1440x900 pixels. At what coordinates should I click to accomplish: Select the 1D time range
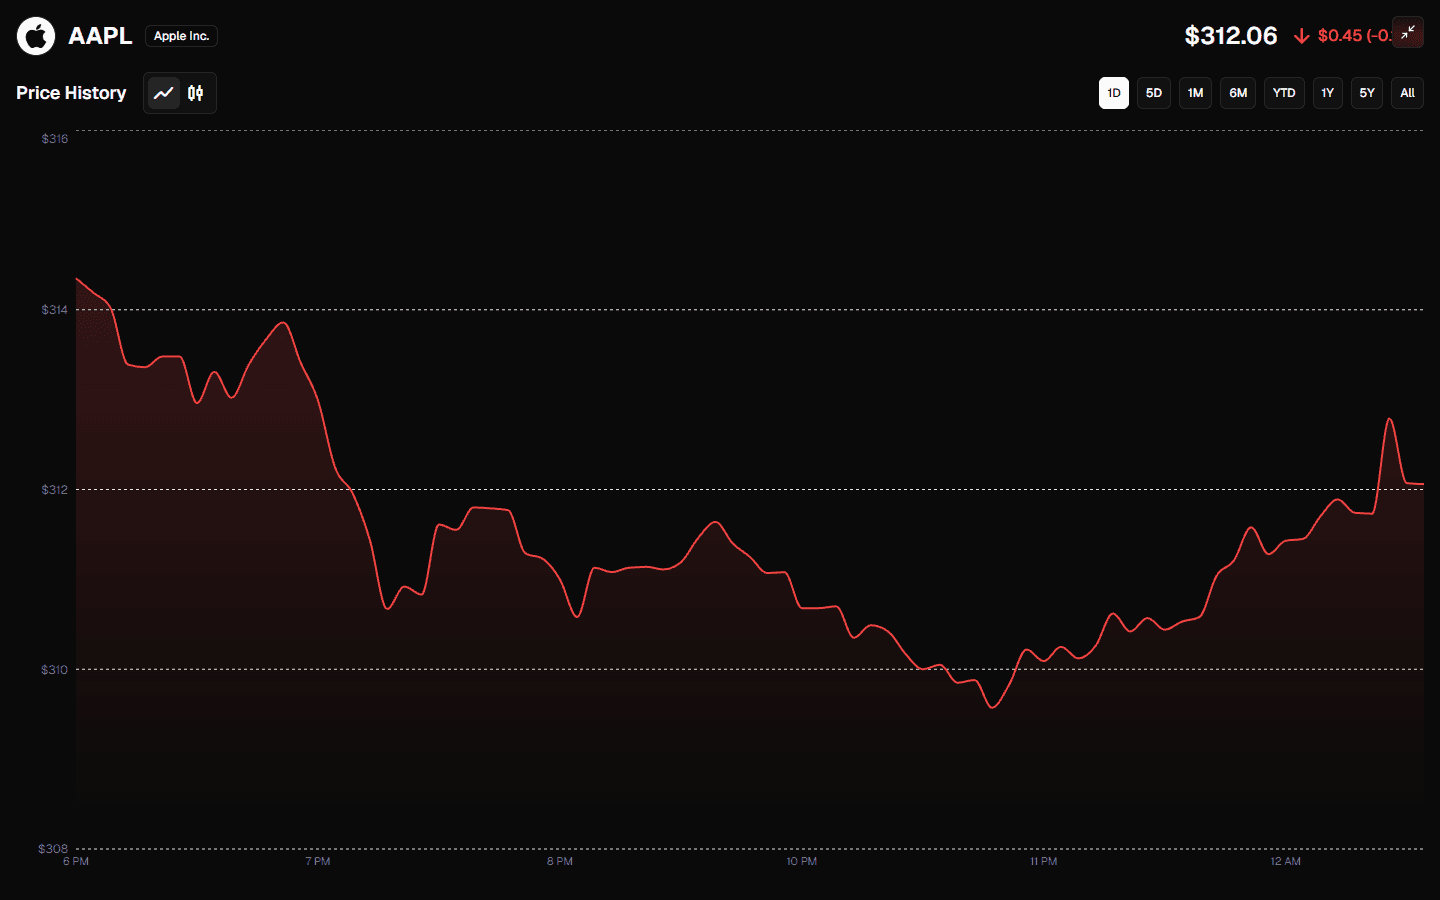point(1114,93)
